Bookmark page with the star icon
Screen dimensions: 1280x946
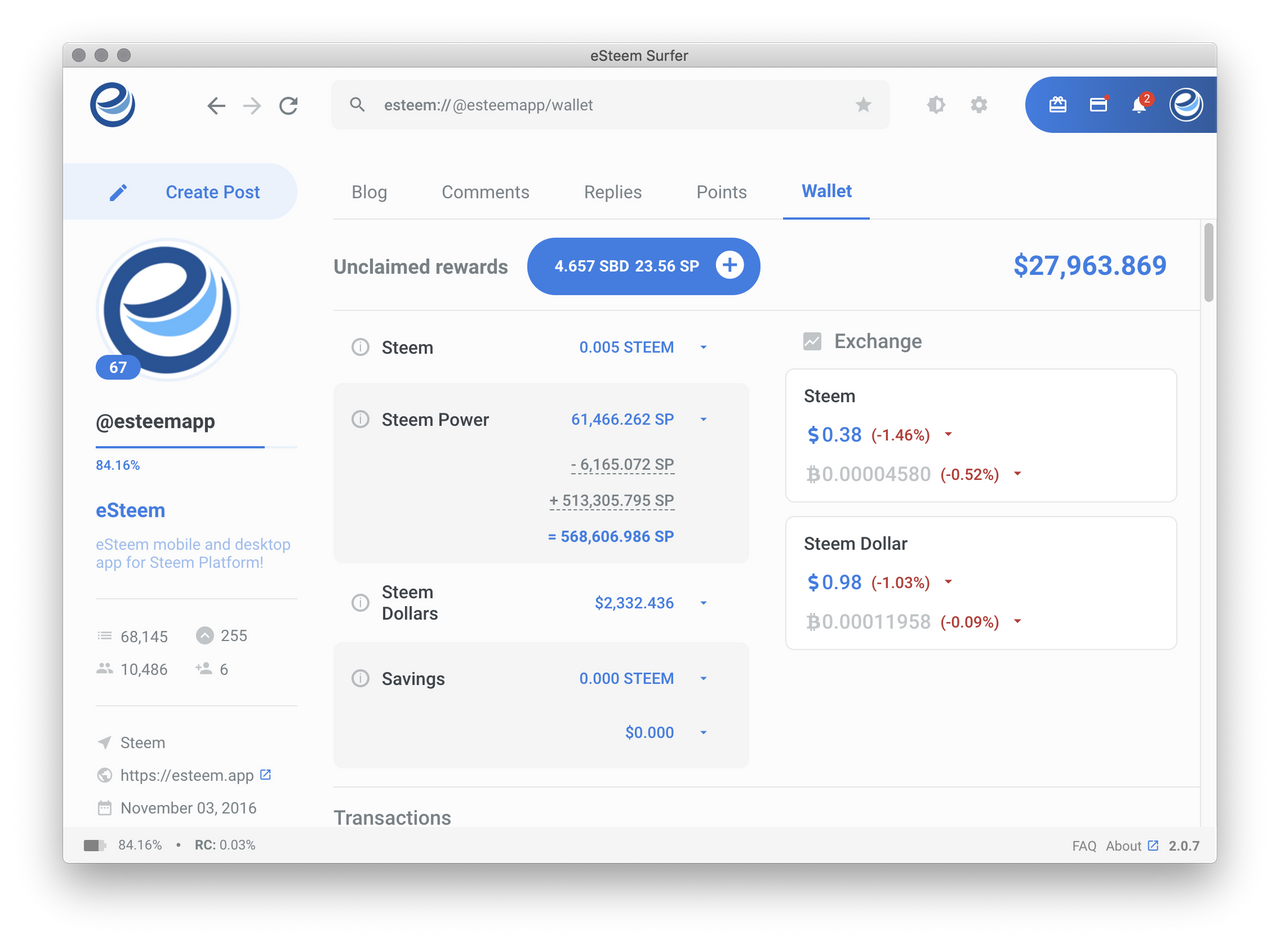point(864,105)
